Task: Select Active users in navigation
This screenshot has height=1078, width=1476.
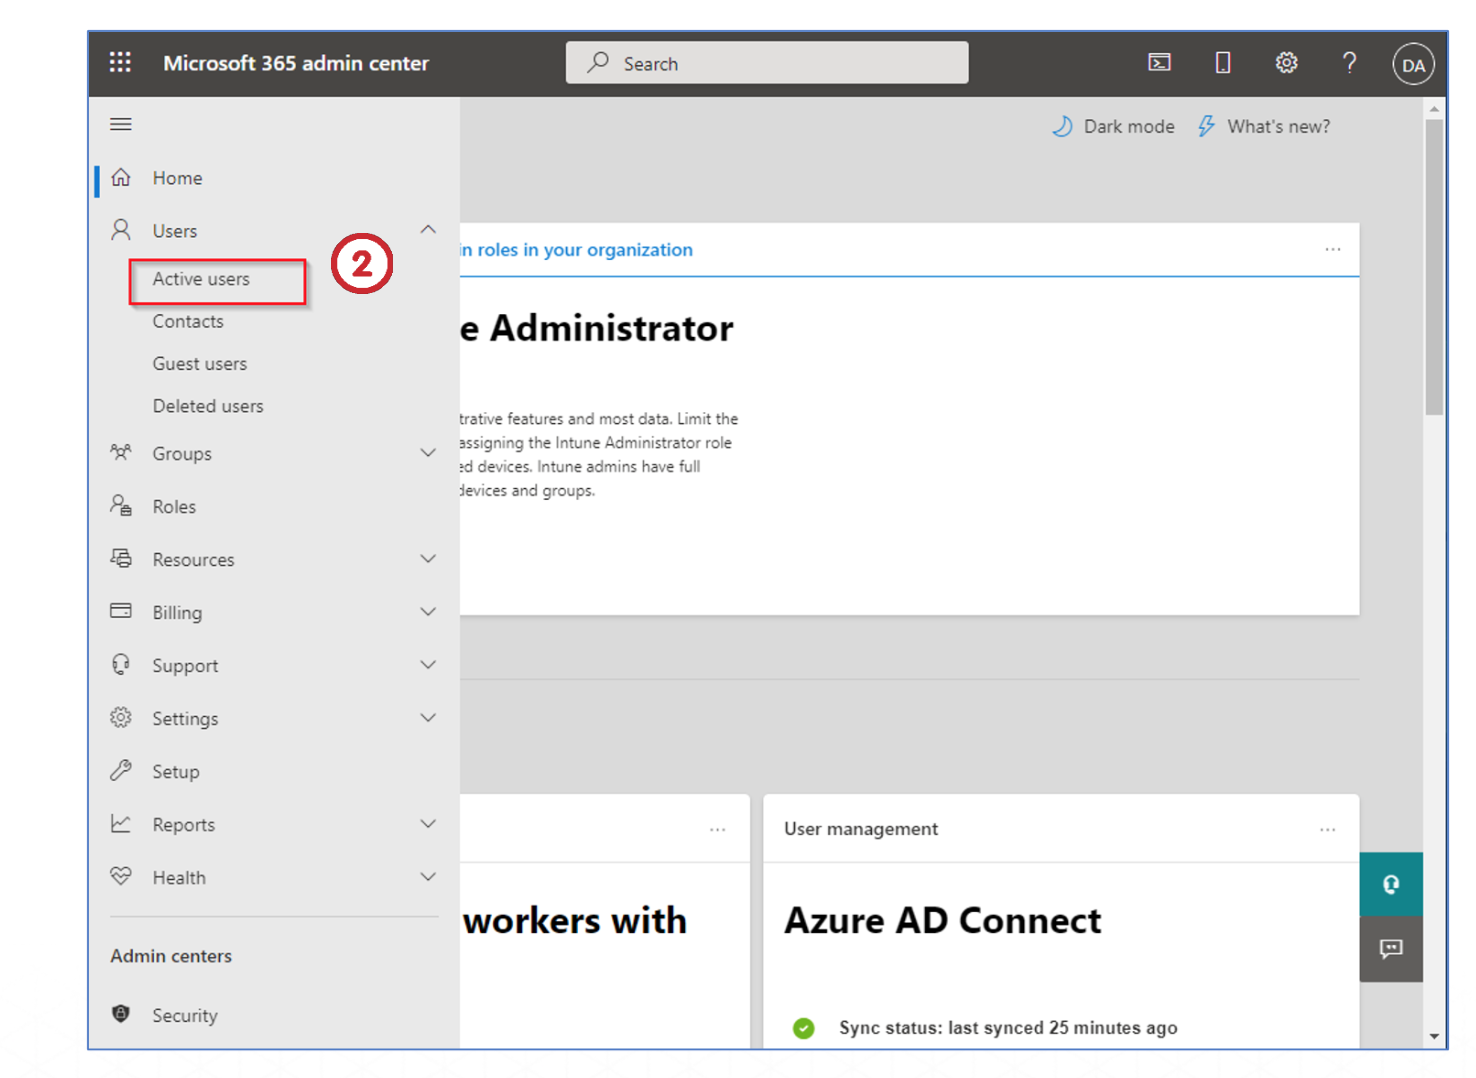Action: [x=201, y=280]
